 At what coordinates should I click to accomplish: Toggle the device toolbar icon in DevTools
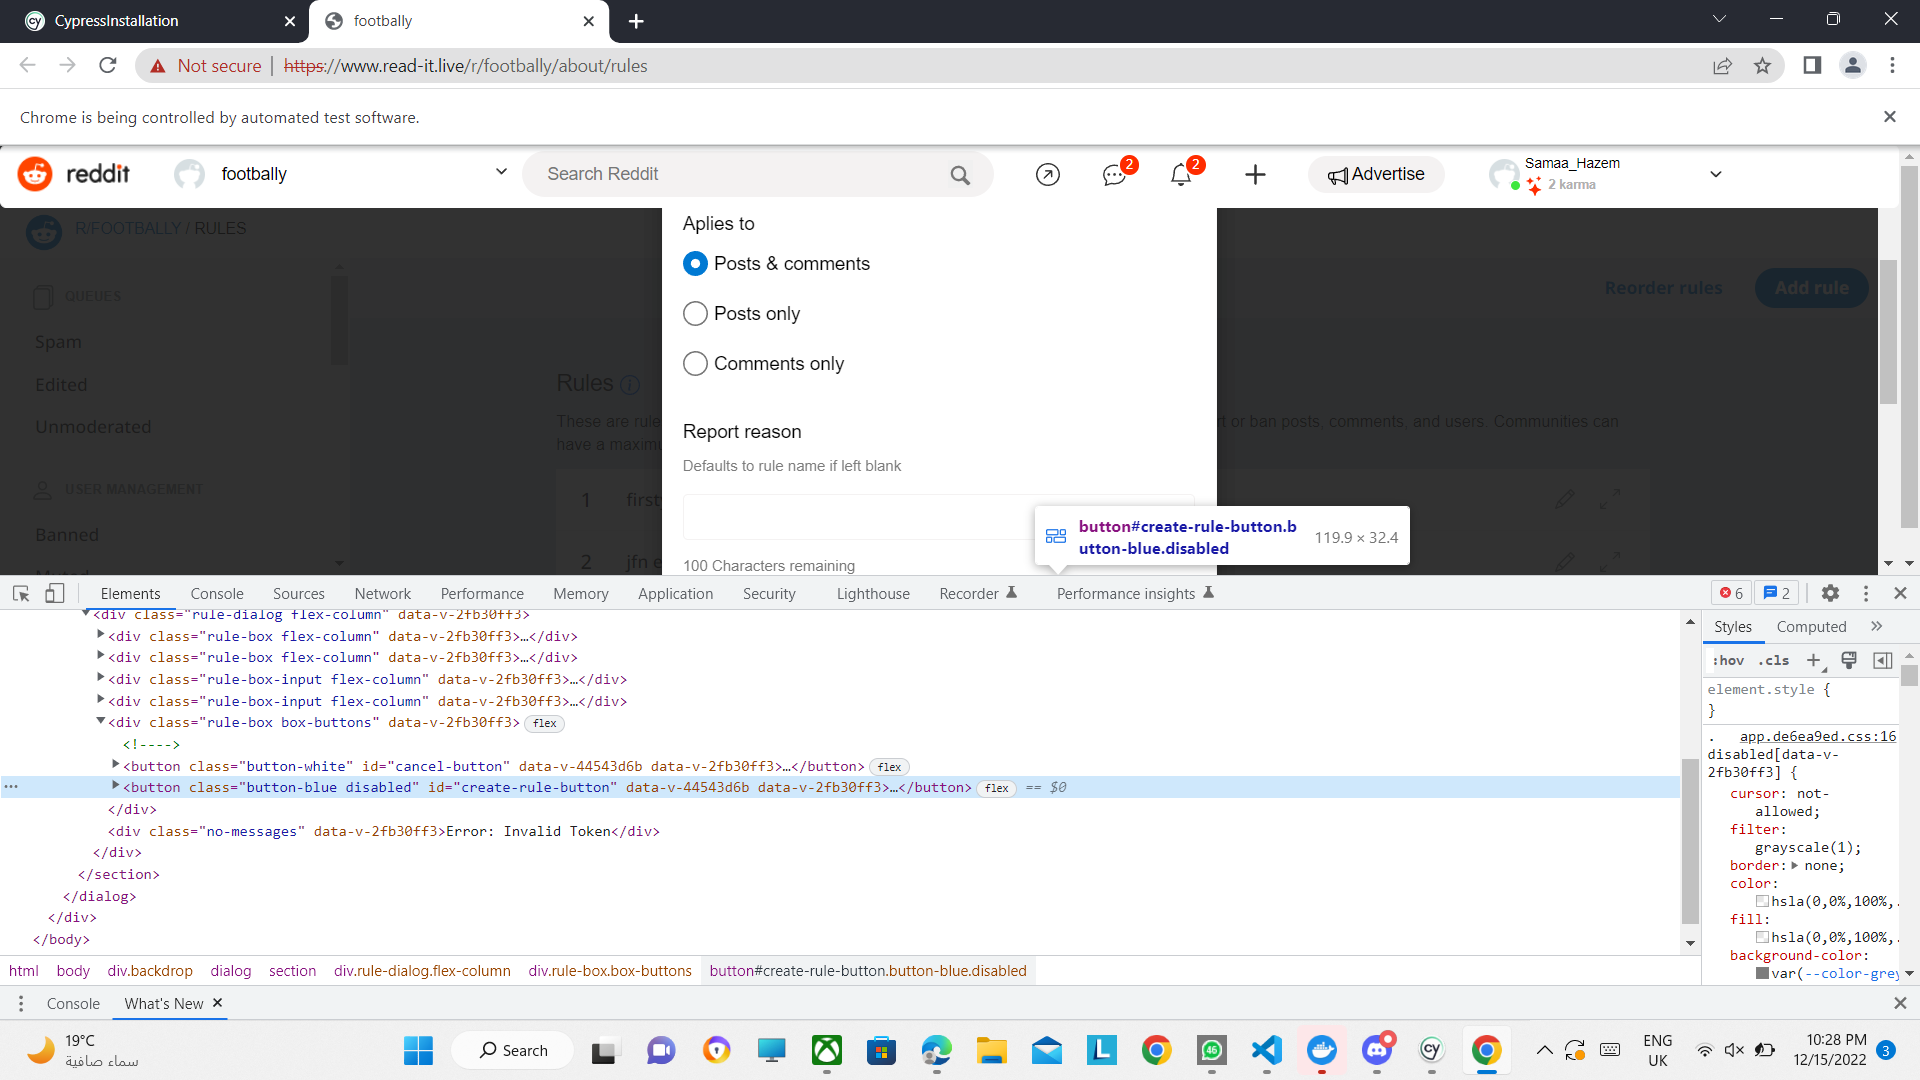[x=54, y=593]
